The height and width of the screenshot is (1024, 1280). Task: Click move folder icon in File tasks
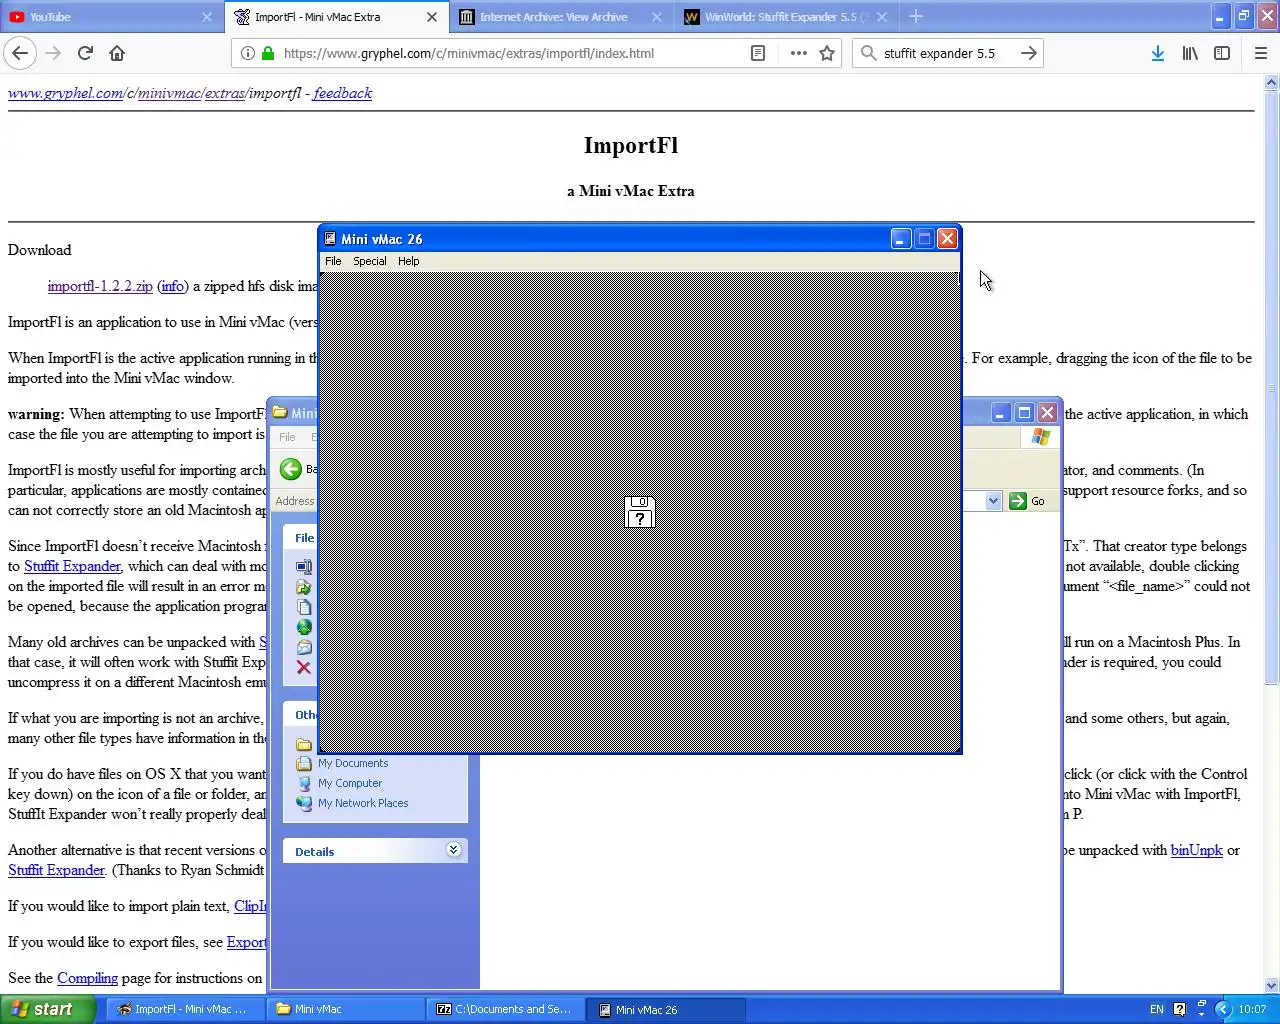click(304, 587)
